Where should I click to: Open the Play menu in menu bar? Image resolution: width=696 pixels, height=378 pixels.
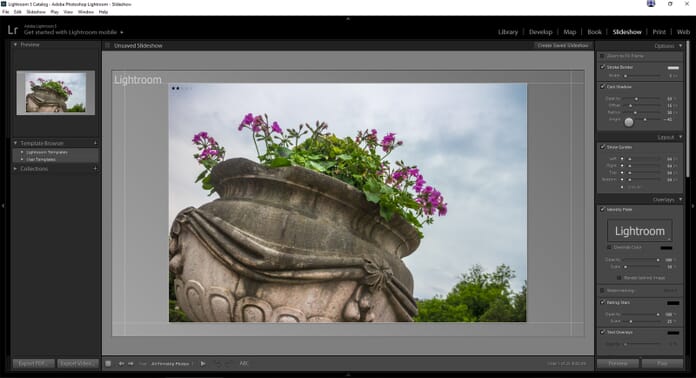click(x=55, y=12)
